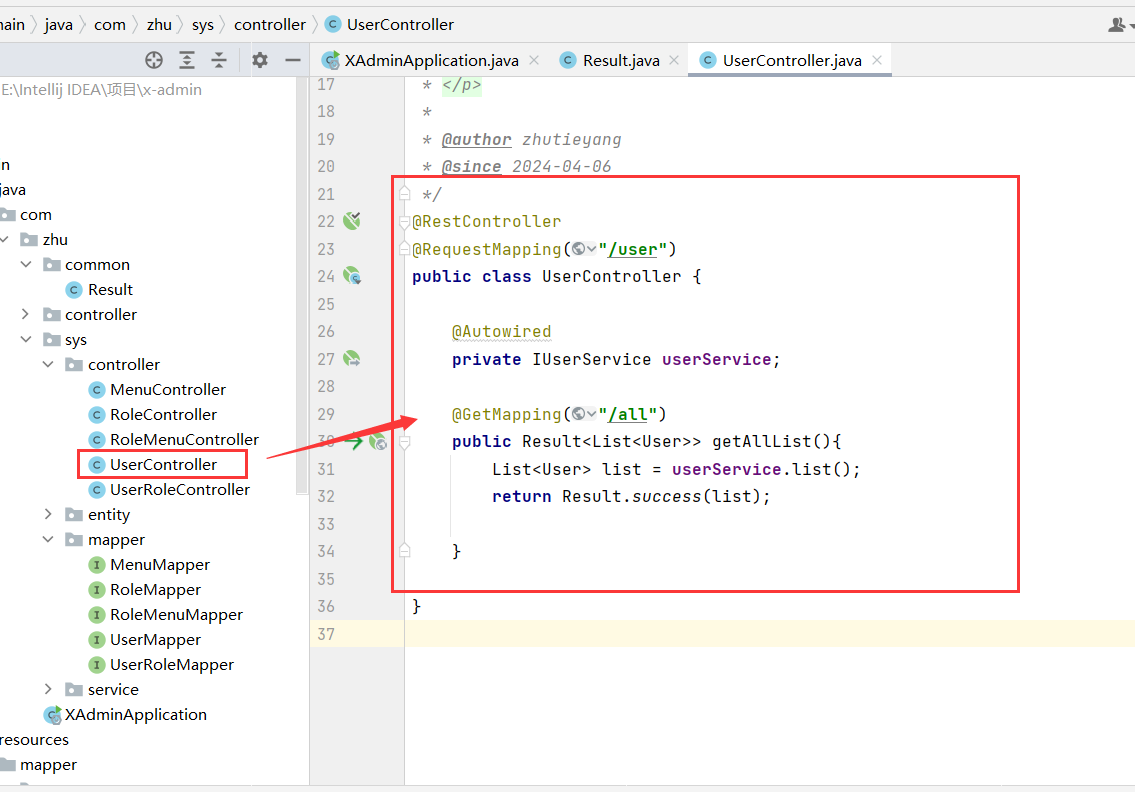Viewport: 1135px width, 792px height.
Task: Click the @RestController annotation
Action: [486, 222]
